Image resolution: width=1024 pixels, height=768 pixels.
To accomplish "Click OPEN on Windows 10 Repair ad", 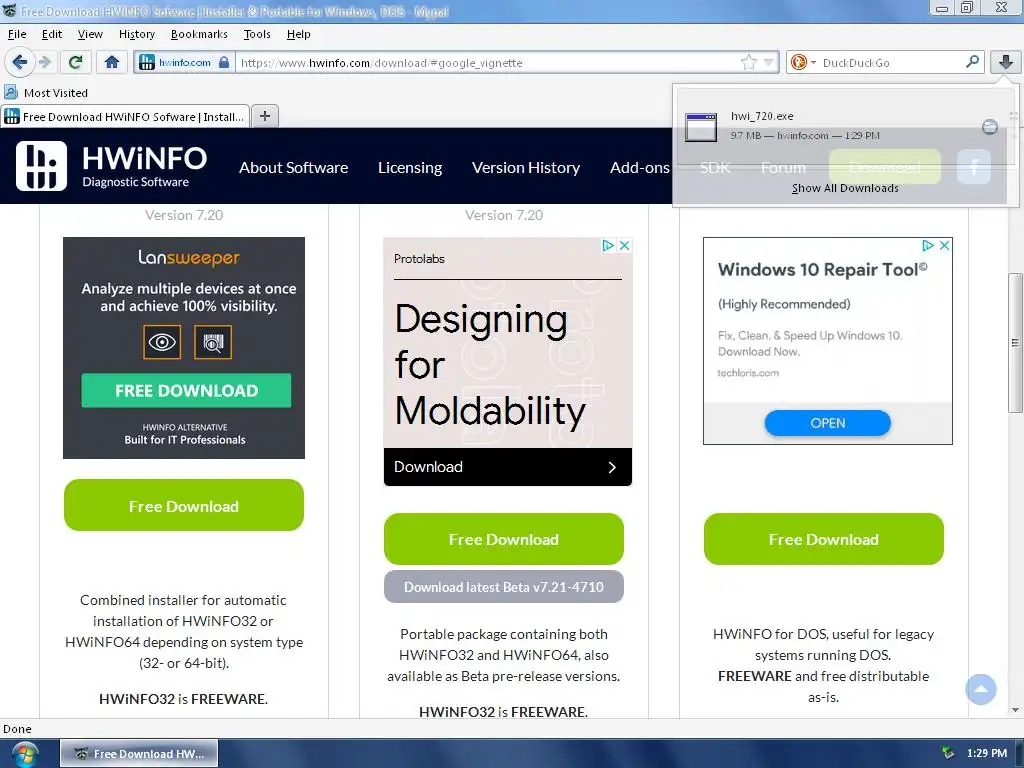I will coord(827,423).
